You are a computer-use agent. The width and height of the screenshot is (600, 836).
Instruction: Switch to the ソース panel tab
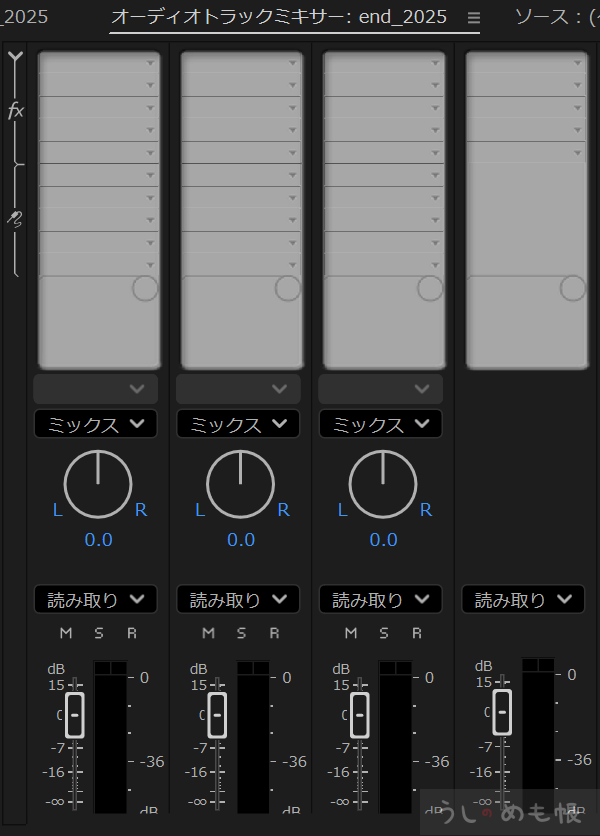pos(556,17)
